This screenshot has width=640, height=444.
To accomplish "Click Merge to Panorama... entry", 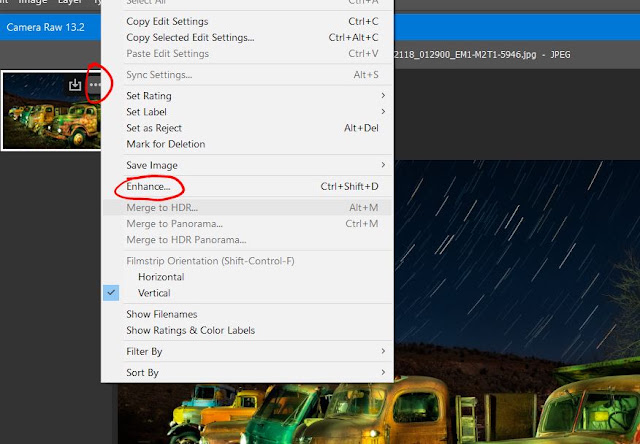I will (x=247, y=224).
